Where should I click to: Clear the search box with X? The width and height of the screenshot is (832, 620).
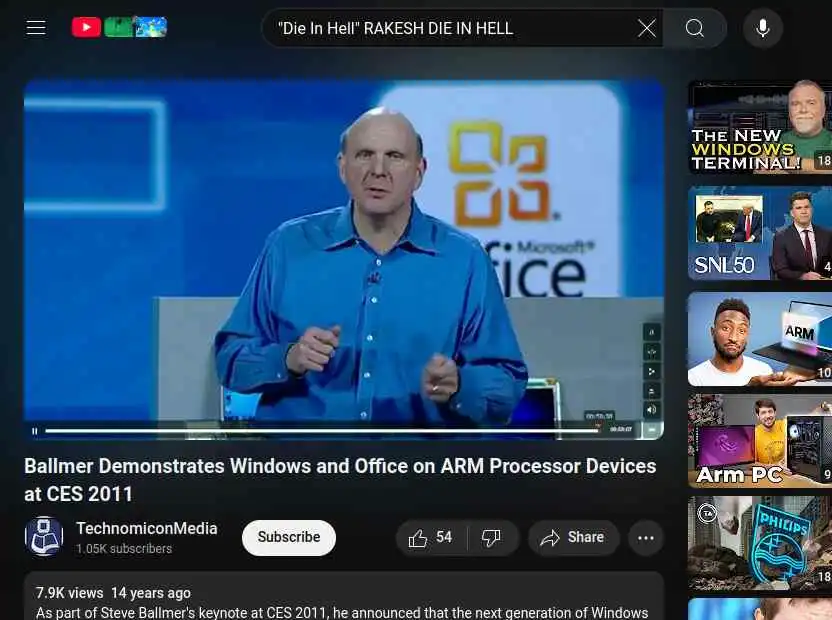point(647,28)
